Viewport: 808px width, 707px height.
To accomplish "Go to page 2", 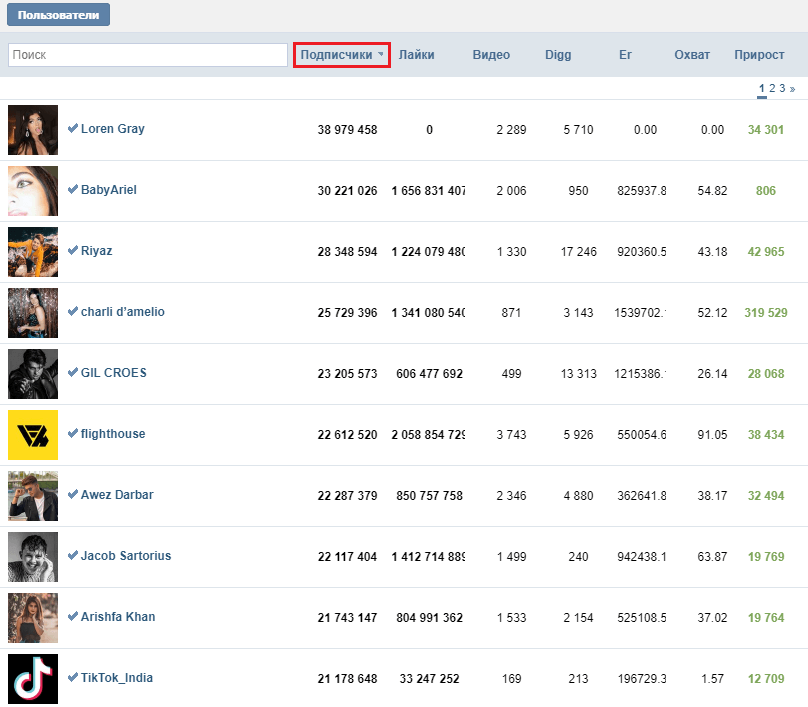I will point(772,88).
